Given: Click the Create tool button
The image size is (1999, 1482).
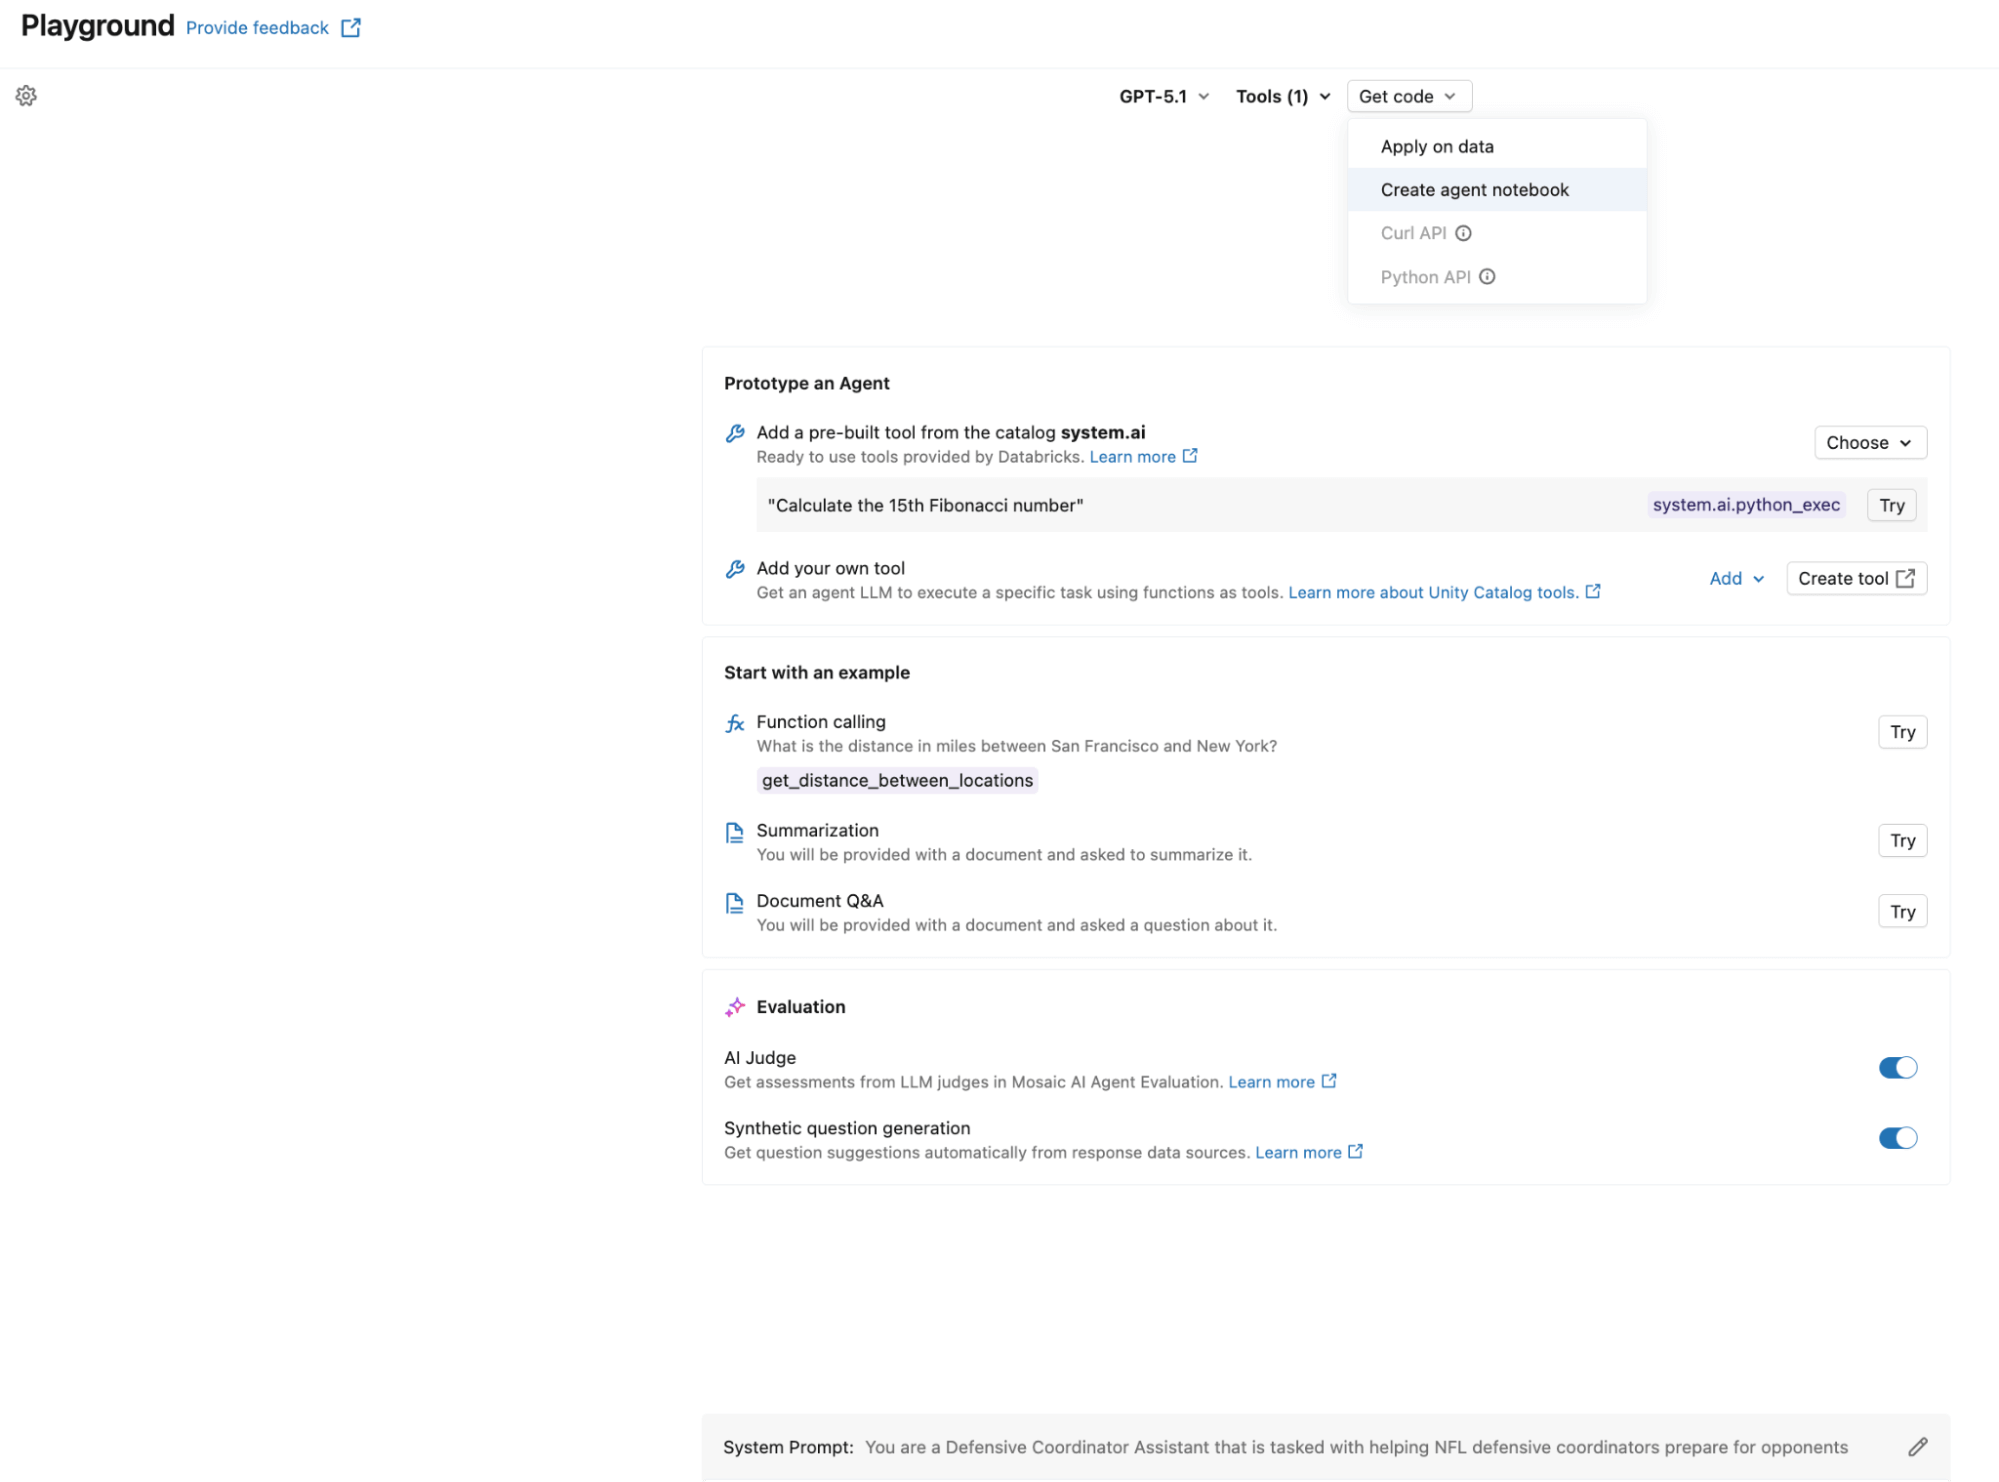Looking at the screenshot, I should [1855, 579].
